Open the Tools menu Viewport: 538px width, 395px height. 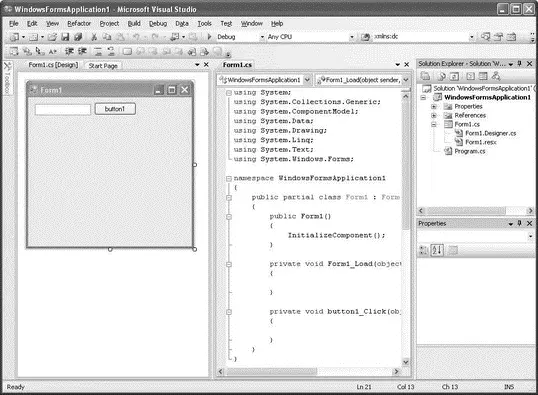coord(204,23)
